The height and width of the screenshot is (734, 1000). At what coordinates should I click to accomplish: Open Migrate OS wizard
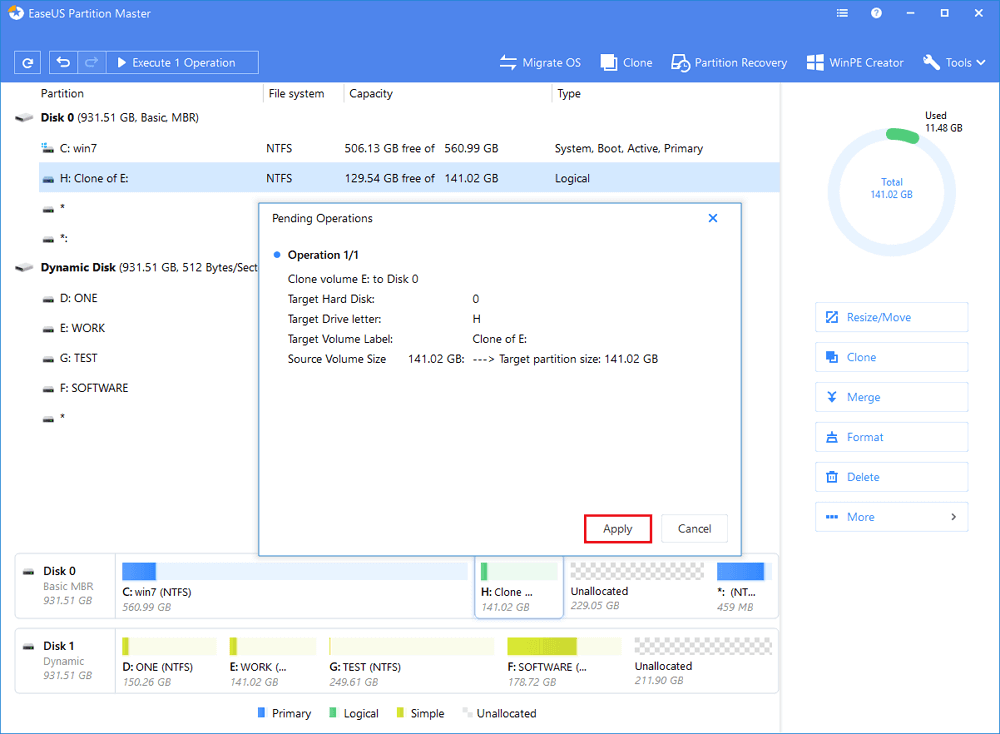coord(540,62)
